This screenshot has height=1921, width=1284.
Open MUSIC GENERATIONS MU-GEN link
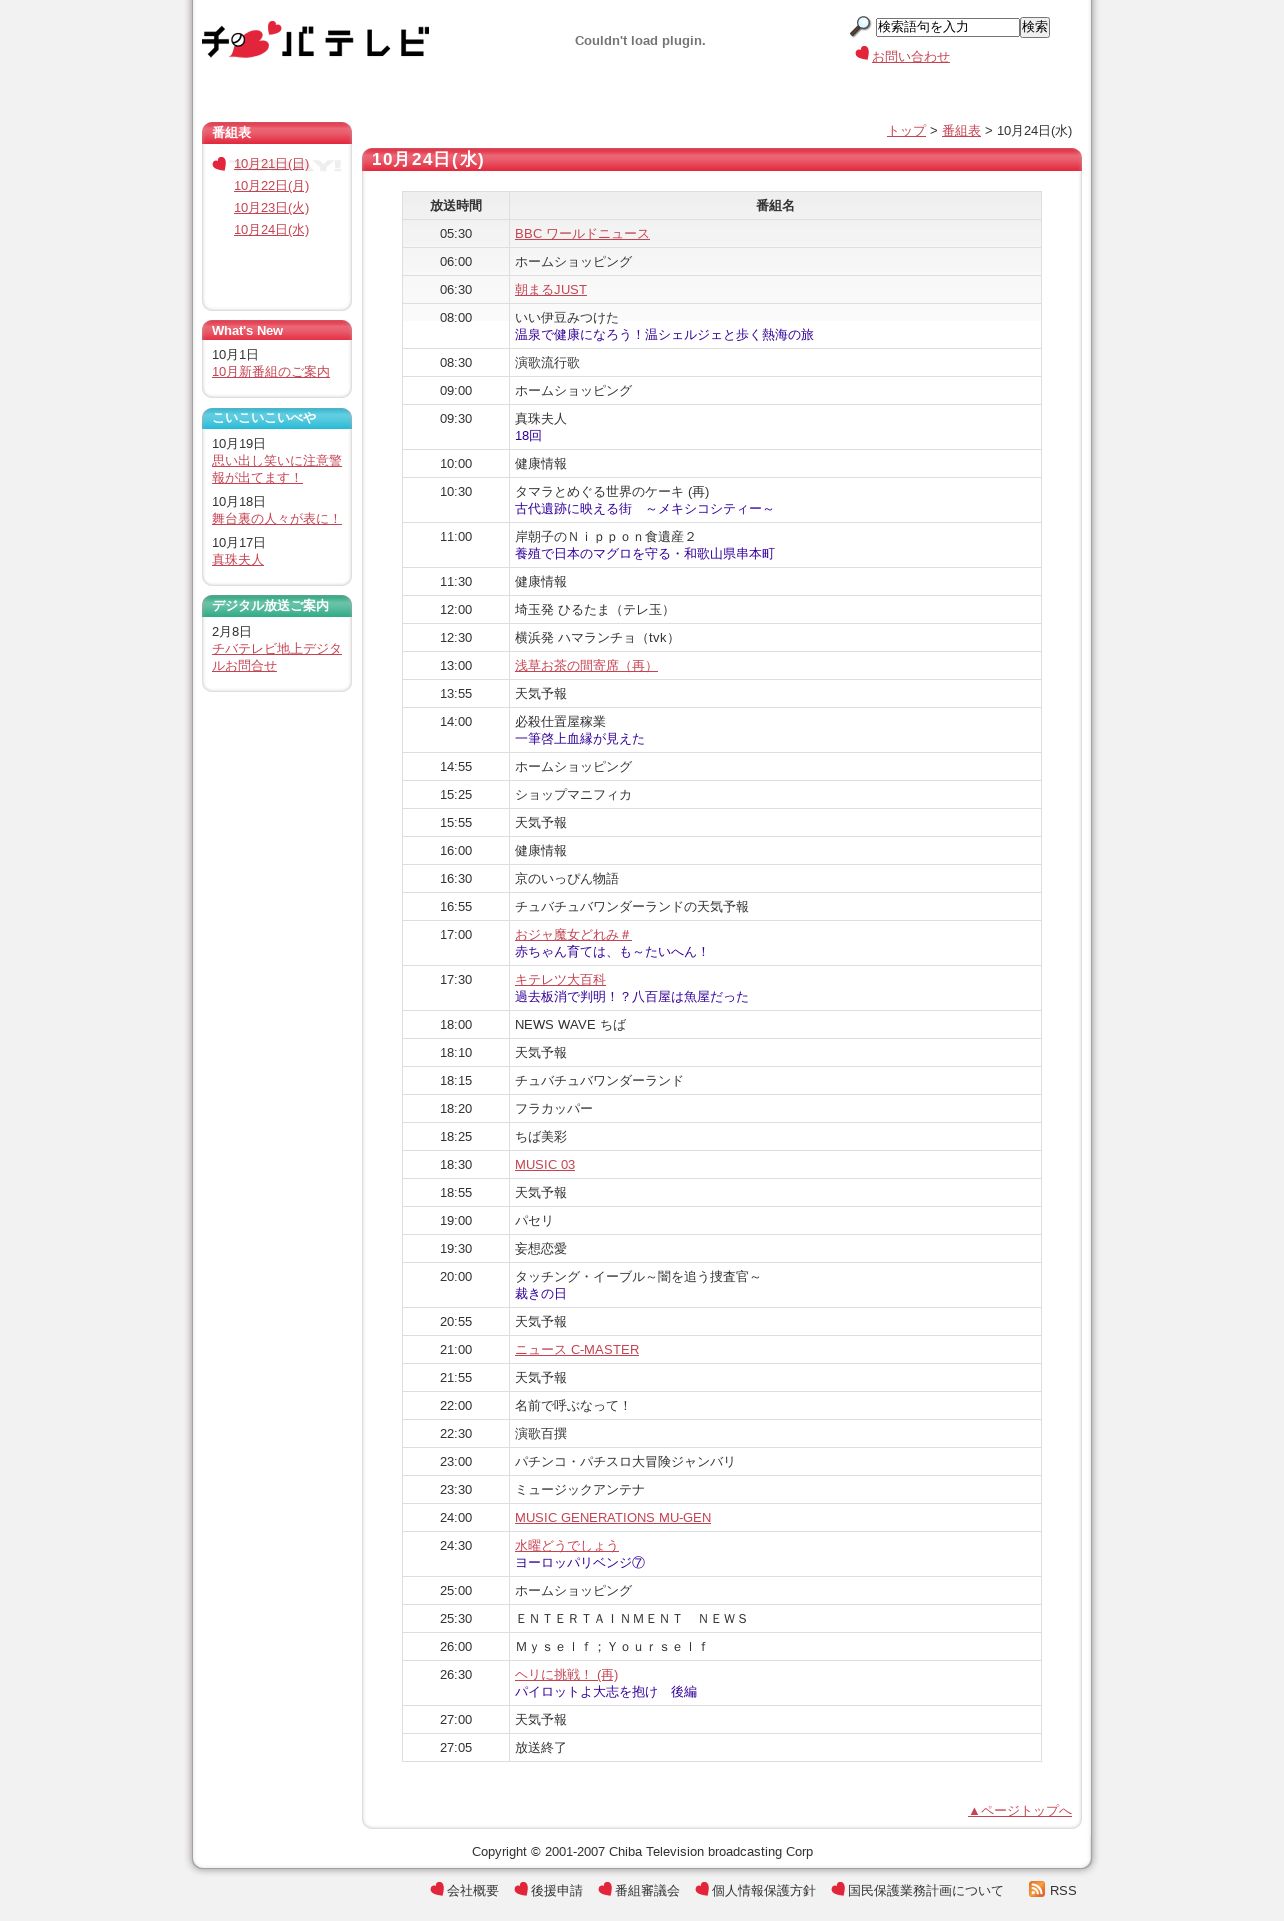pyautogui.click(x=613, y=1518)
